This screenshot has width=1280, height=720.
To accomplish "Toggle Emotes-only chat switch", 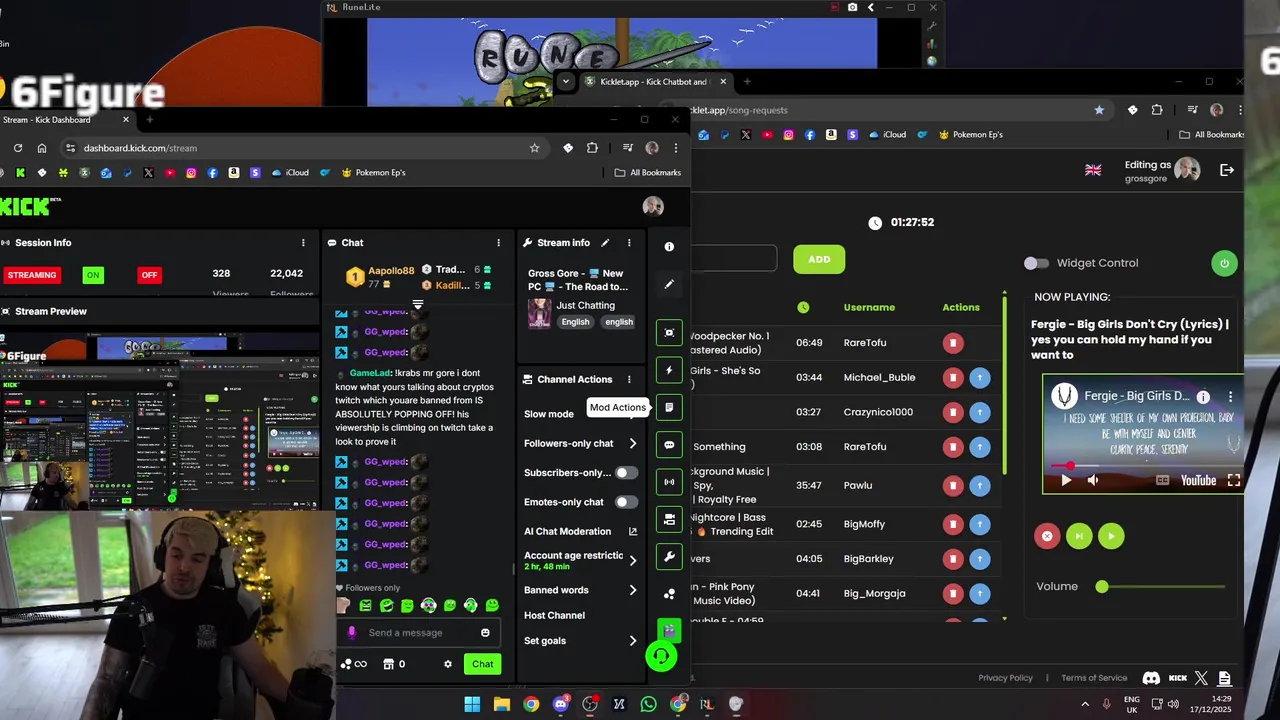I will pos(626,502).
